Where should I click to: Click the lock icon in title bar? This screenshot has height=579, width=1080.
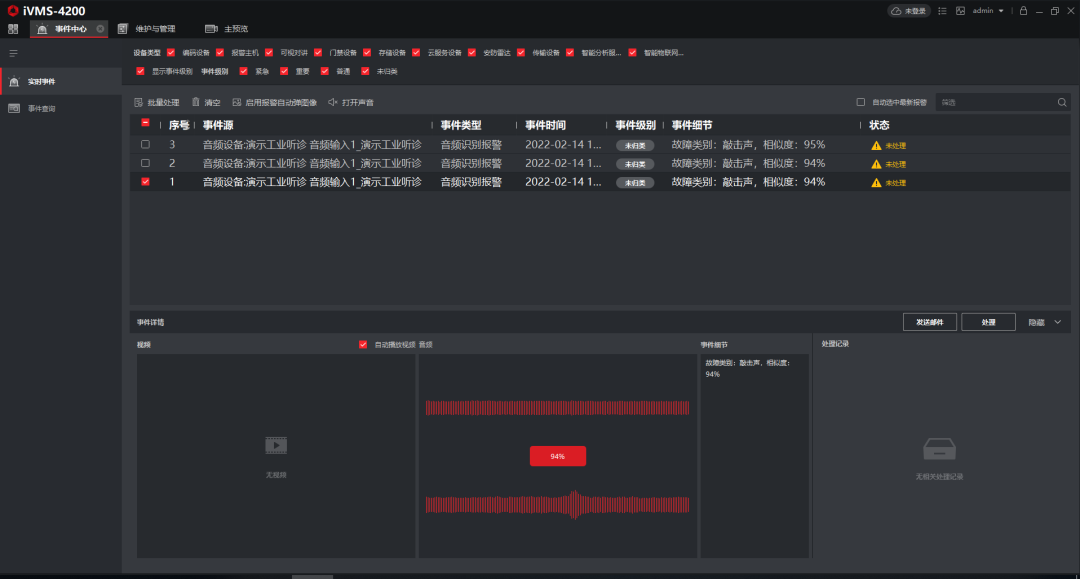tap(1023, 11)
